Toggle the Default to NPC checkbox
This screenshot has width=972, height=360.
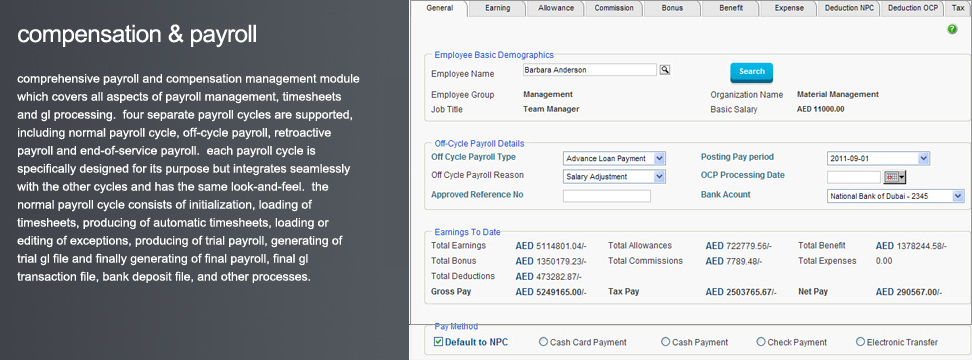(438, 341)
